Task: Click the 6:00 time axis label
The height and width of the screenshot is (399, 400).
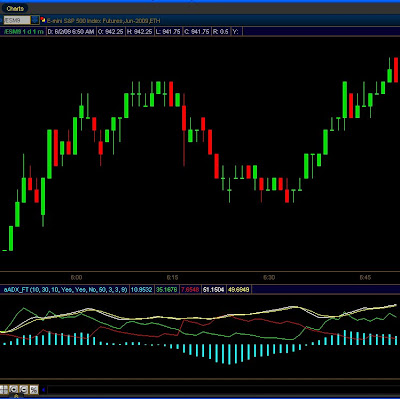Action: [76, 277]
